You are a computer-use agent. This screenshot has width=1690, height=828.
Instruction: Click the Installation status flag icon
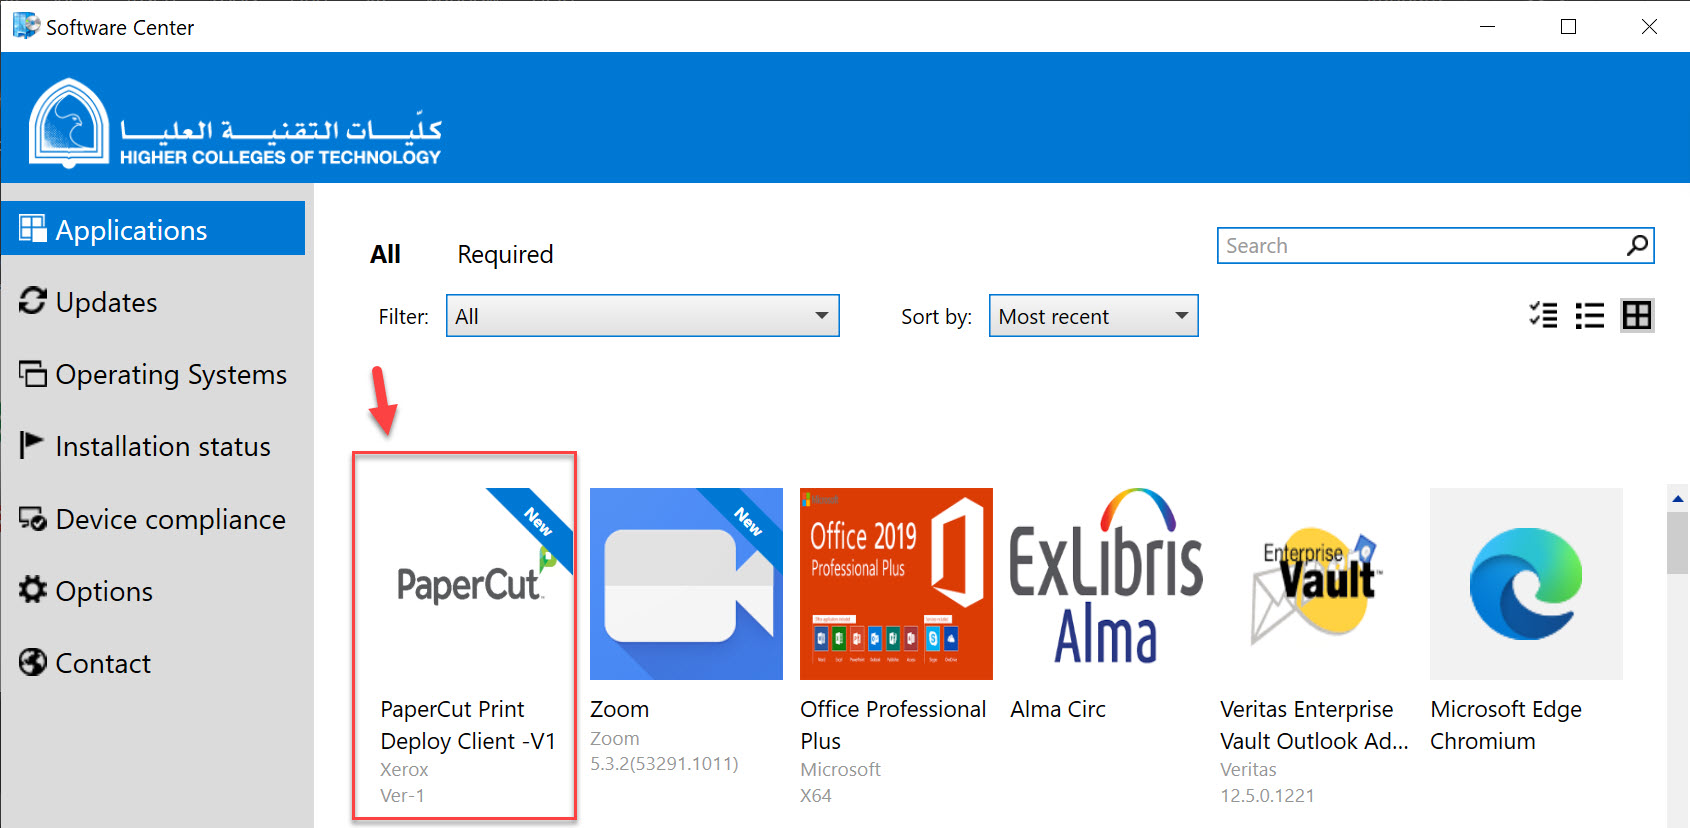[32, 445]
